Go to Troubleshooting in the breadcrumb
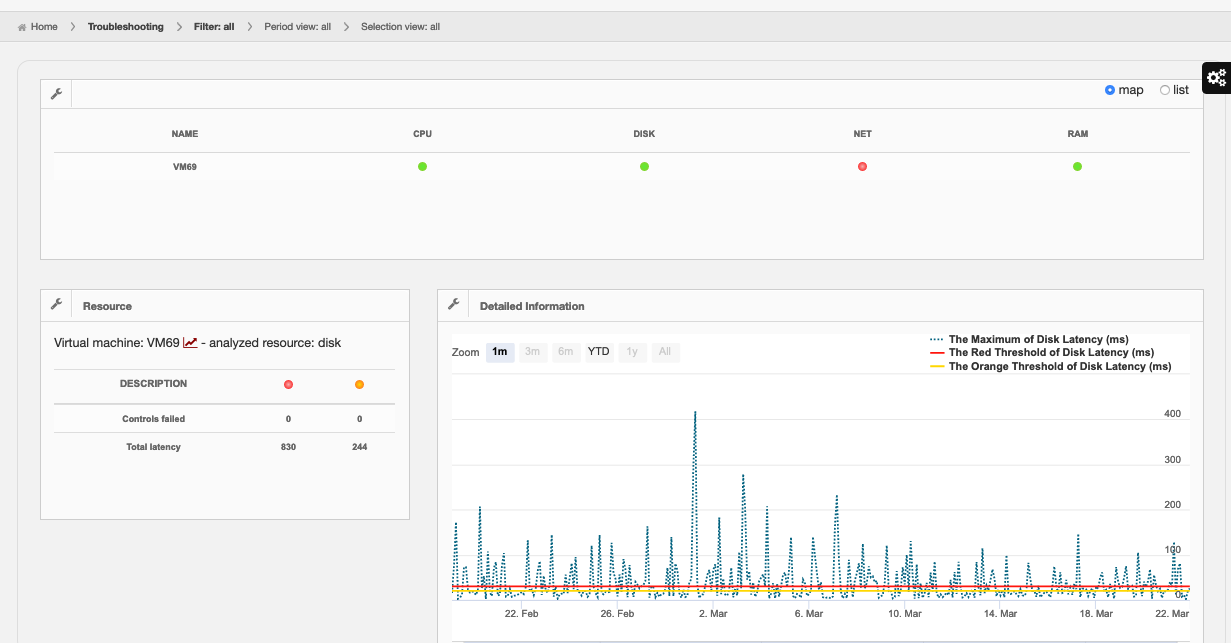1231x643 pixels. tap(125, 27)
